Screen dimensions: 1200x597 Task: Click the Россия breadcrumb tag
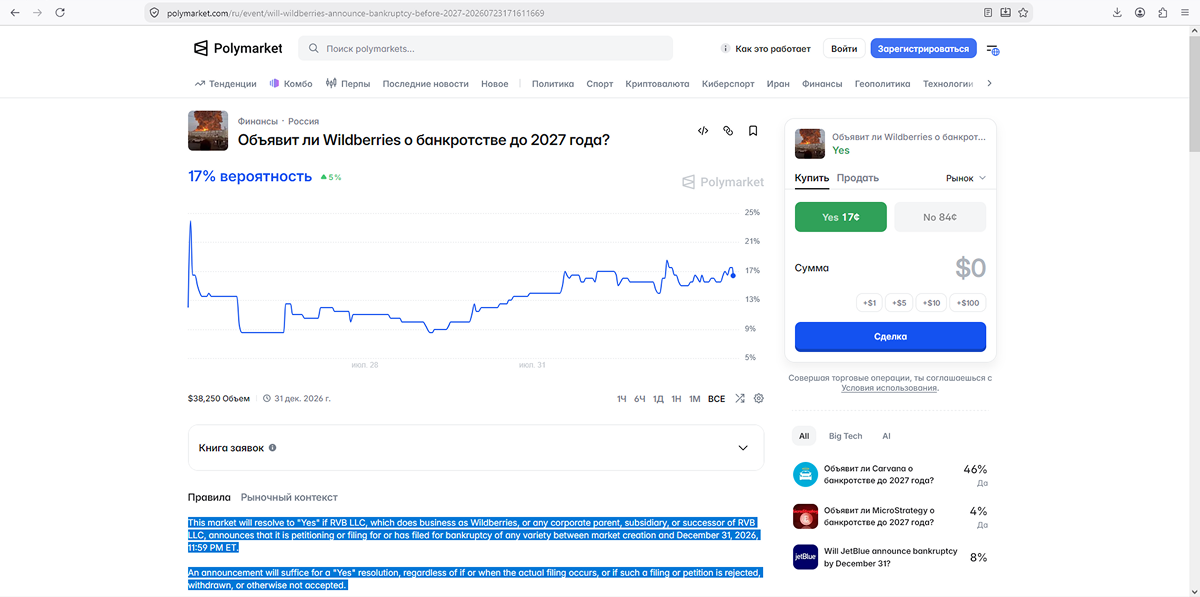coord(304,121)
